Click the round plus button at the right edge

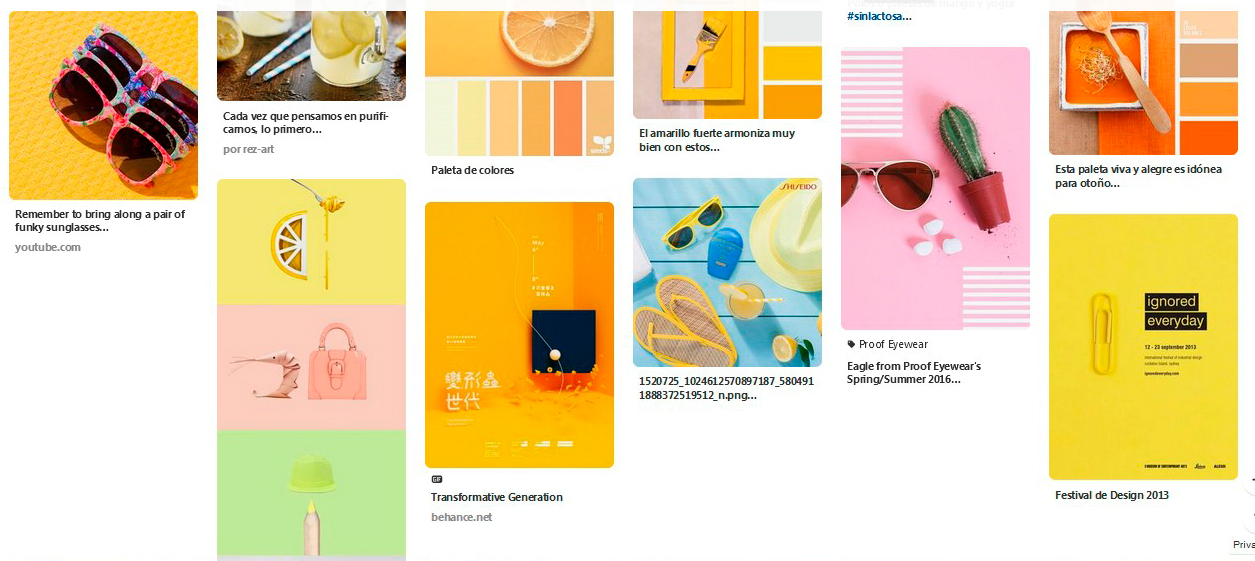[1250, 483]
